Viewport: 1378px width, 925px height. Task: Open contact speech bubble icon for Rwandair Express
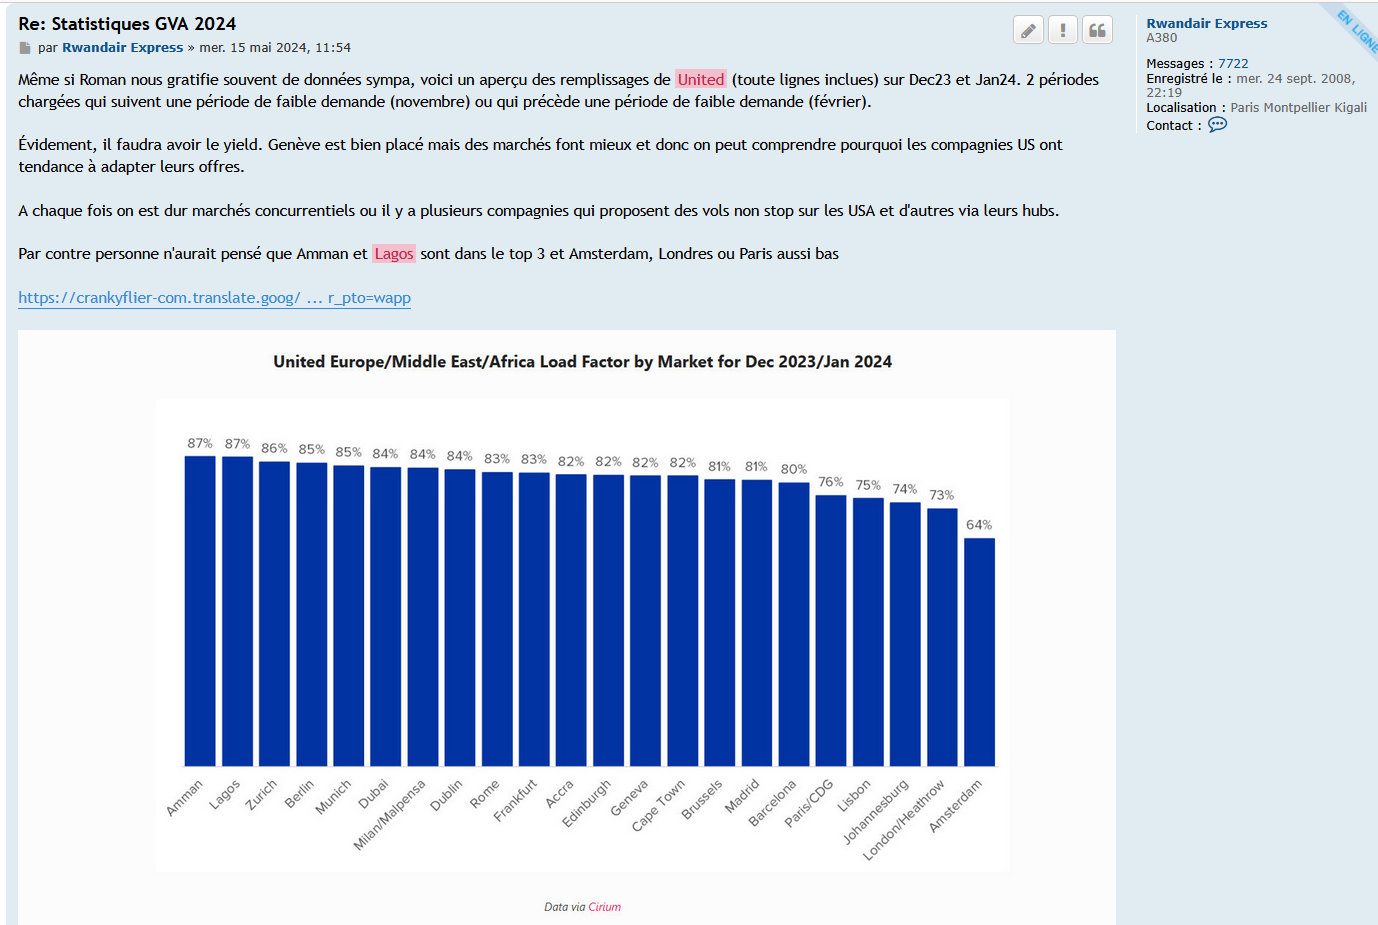(1217, 125)
